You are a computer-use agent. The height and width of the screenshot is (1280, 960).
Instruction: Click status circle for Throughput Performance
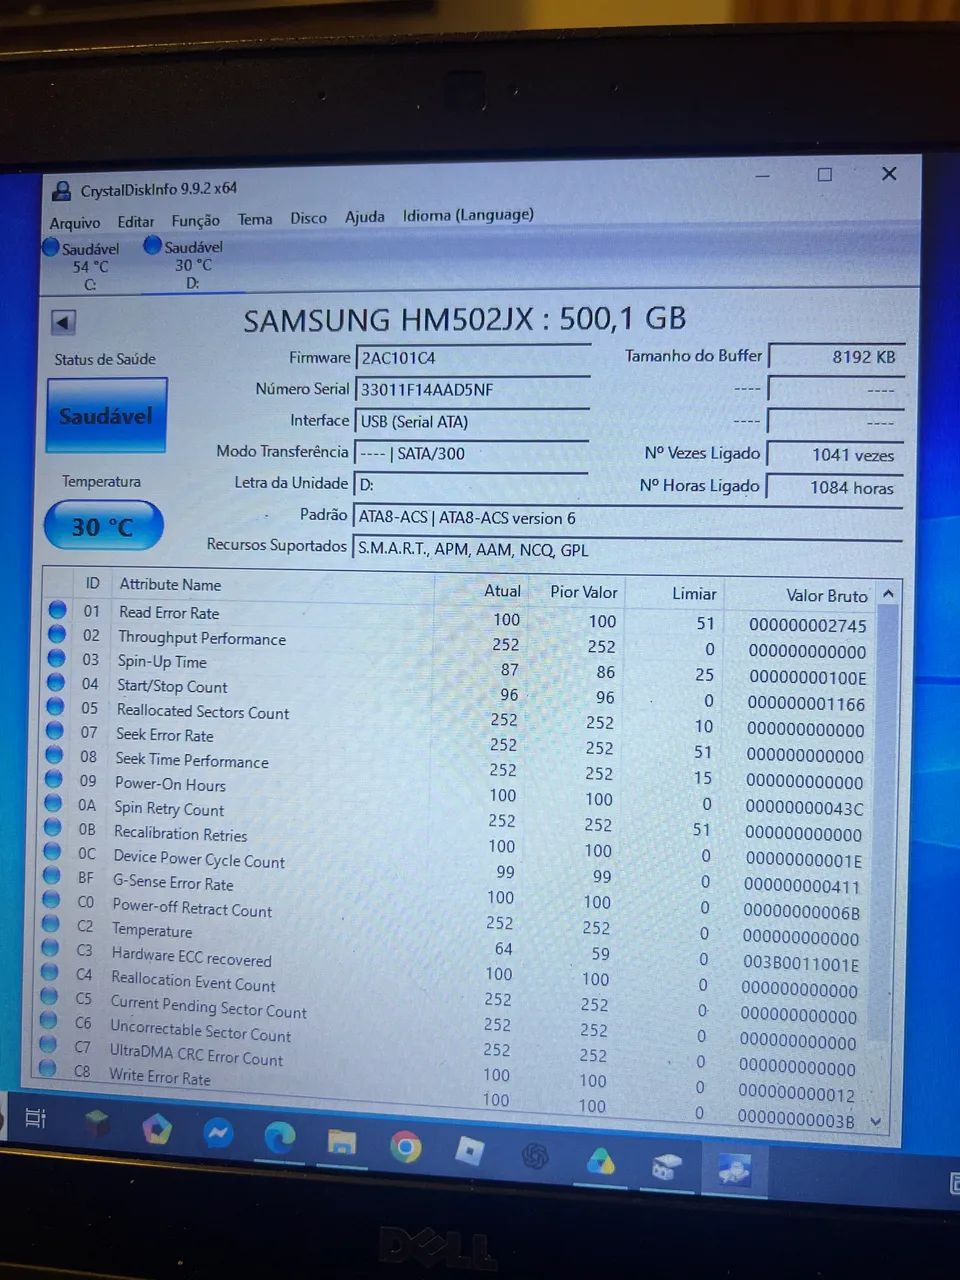[57, 633]
